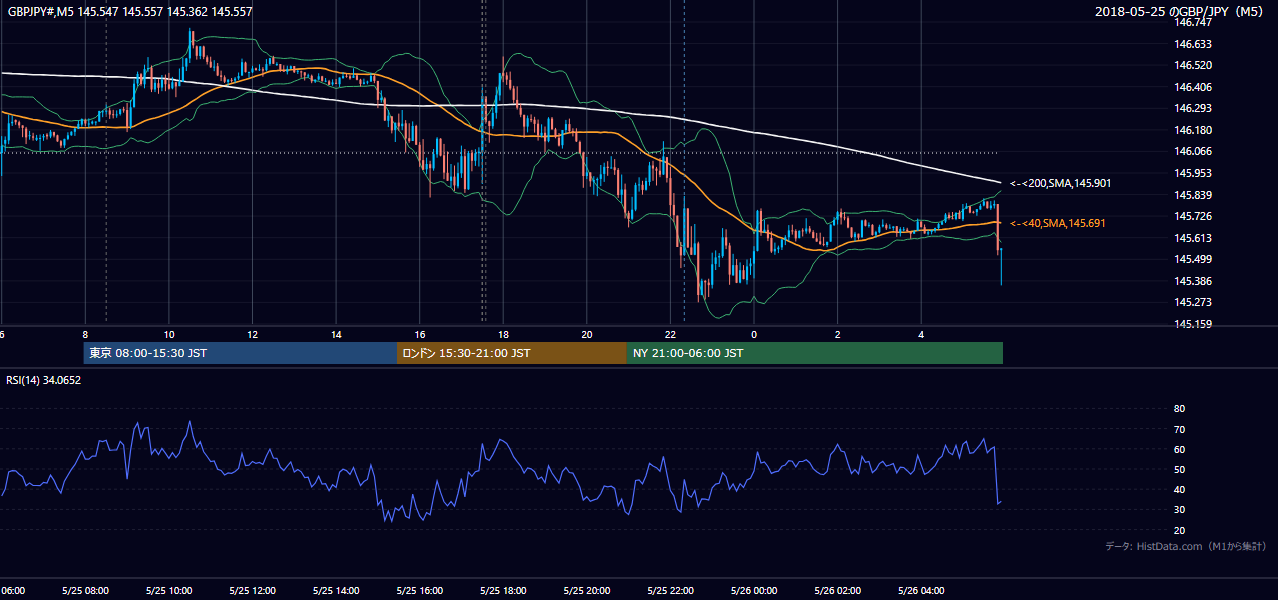Viewport: 1278px width, 600px height.
Task: Click hour tick 4 under the price chart
Action: [x=921, y=334]
